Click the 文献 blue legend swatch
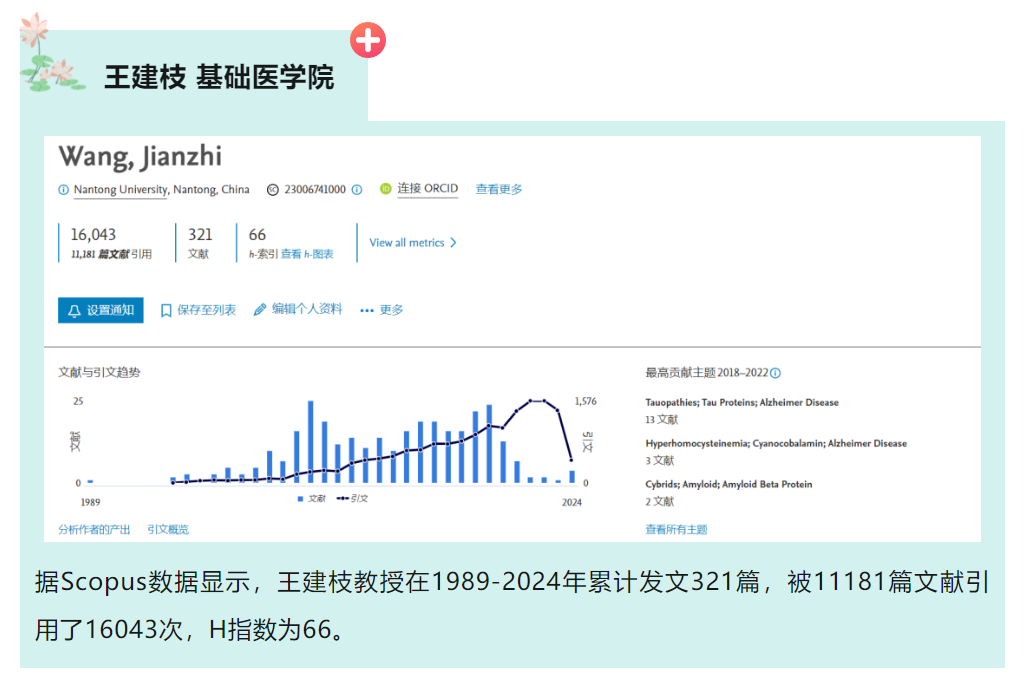 coord(300,498)
